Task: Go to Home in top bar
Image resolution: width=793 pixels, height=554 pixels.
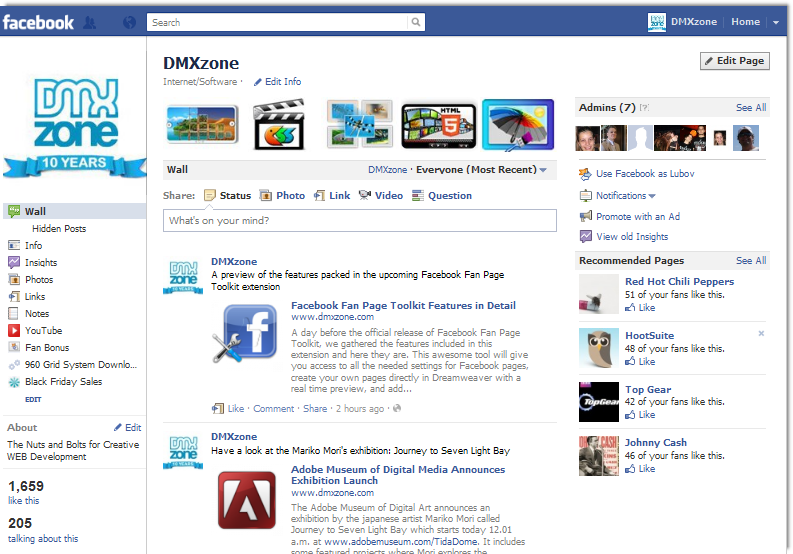Action: (745, 22)
